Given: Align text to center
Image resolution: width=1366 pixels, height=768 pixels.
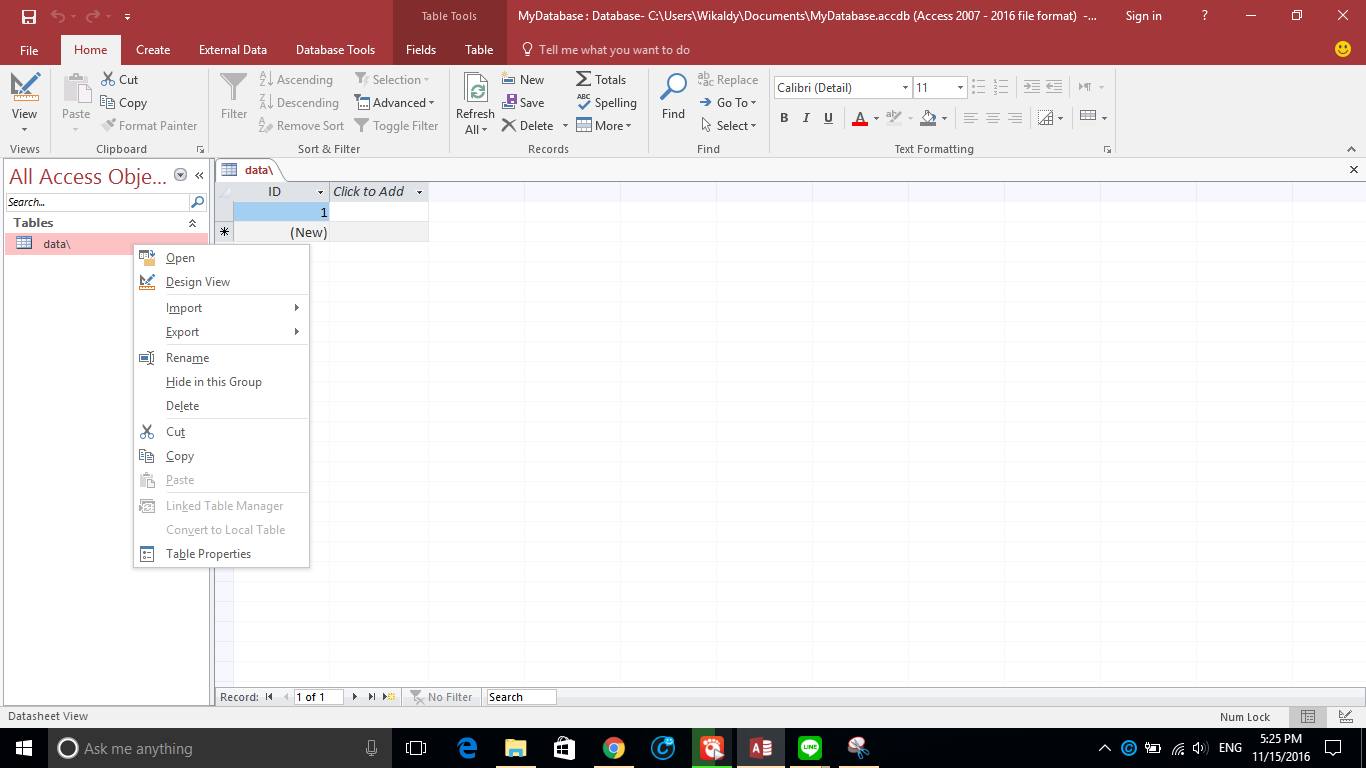Looking at the screenshot, I should [992, 118].
